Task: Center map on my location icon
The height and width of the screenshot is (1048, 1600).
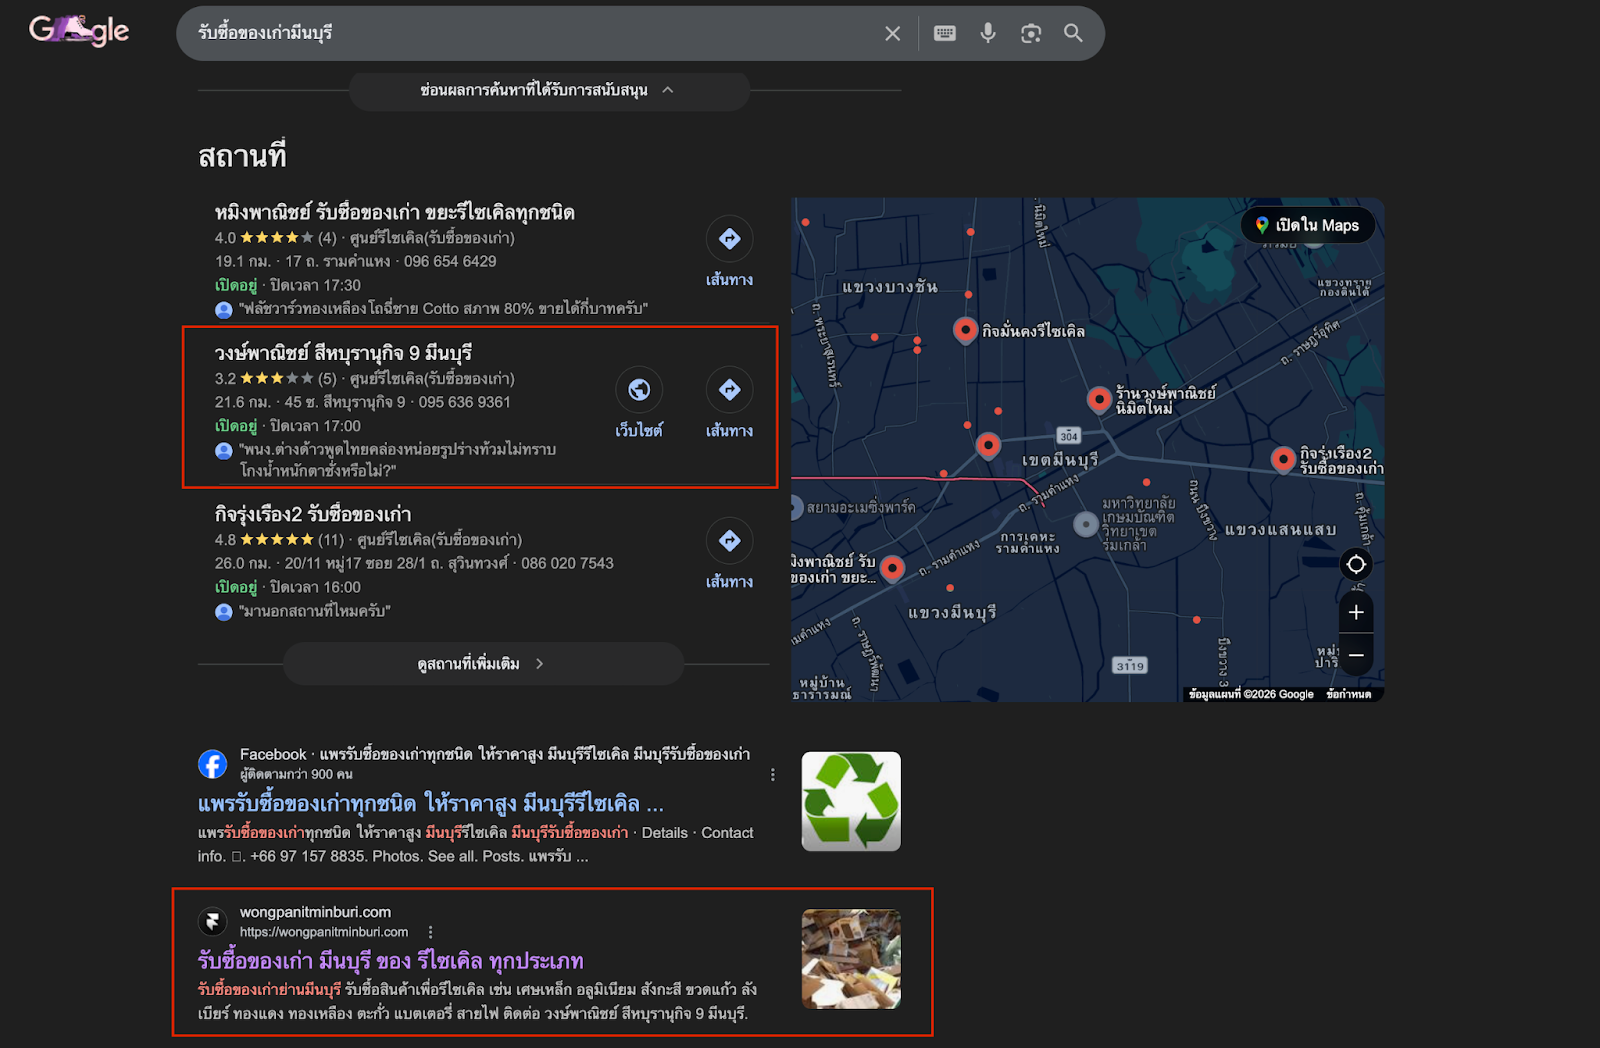Action: coord(1356,564)
